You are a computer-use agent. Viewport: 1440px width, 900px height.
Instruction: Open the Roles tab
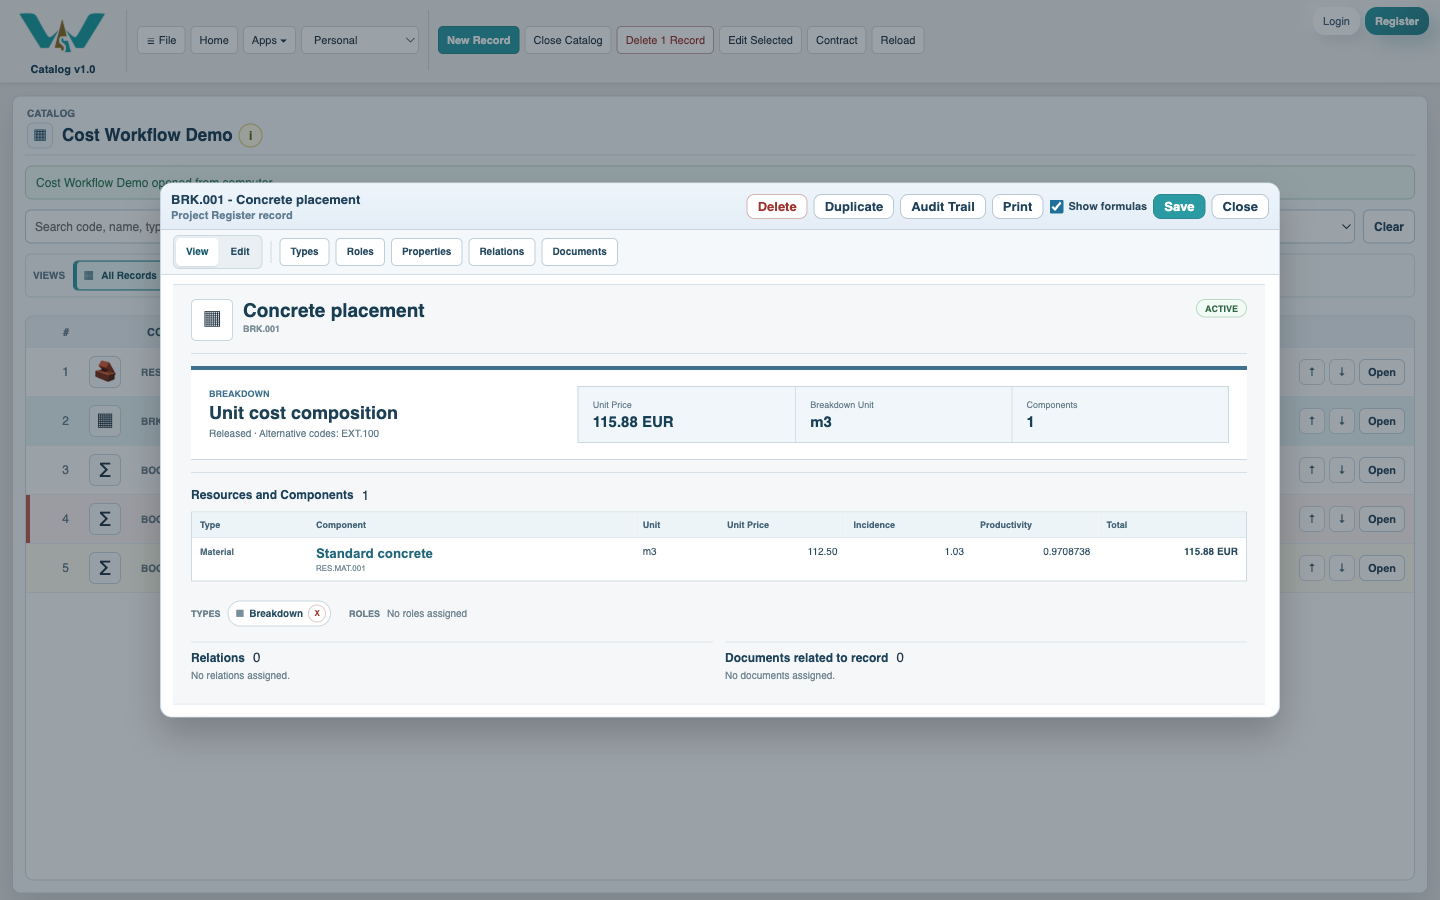(x=360, y=252)
